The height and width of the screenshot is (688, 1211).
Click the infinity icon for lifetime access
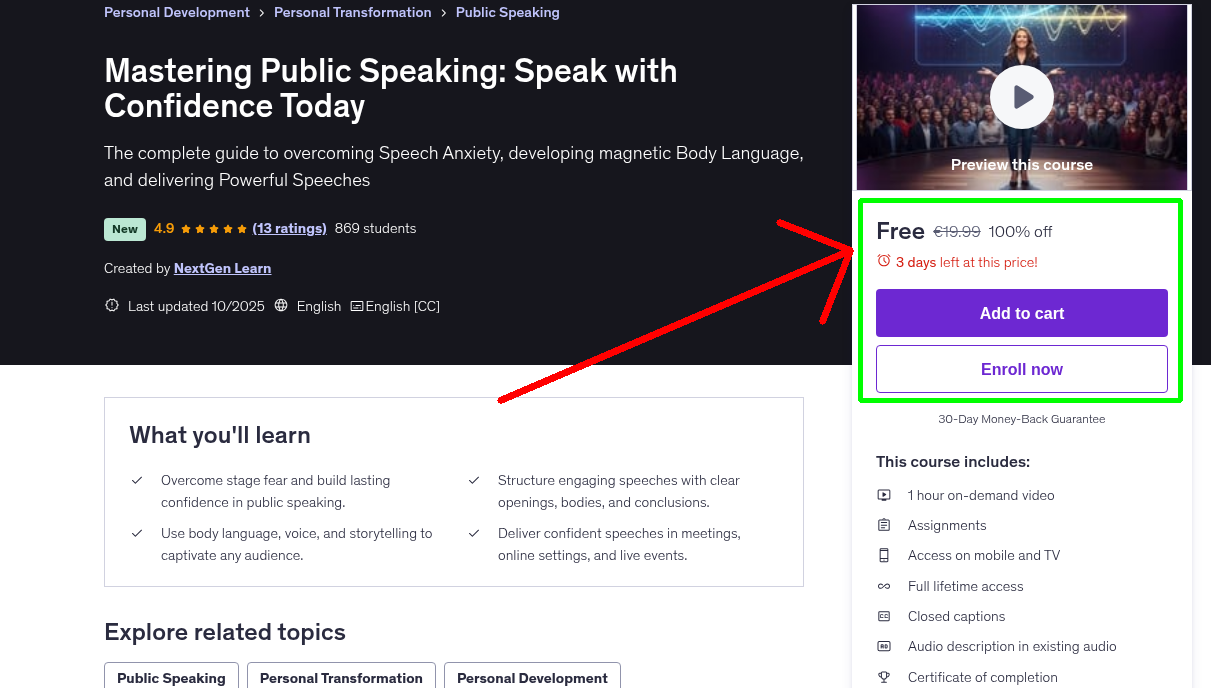coord(884,586)
